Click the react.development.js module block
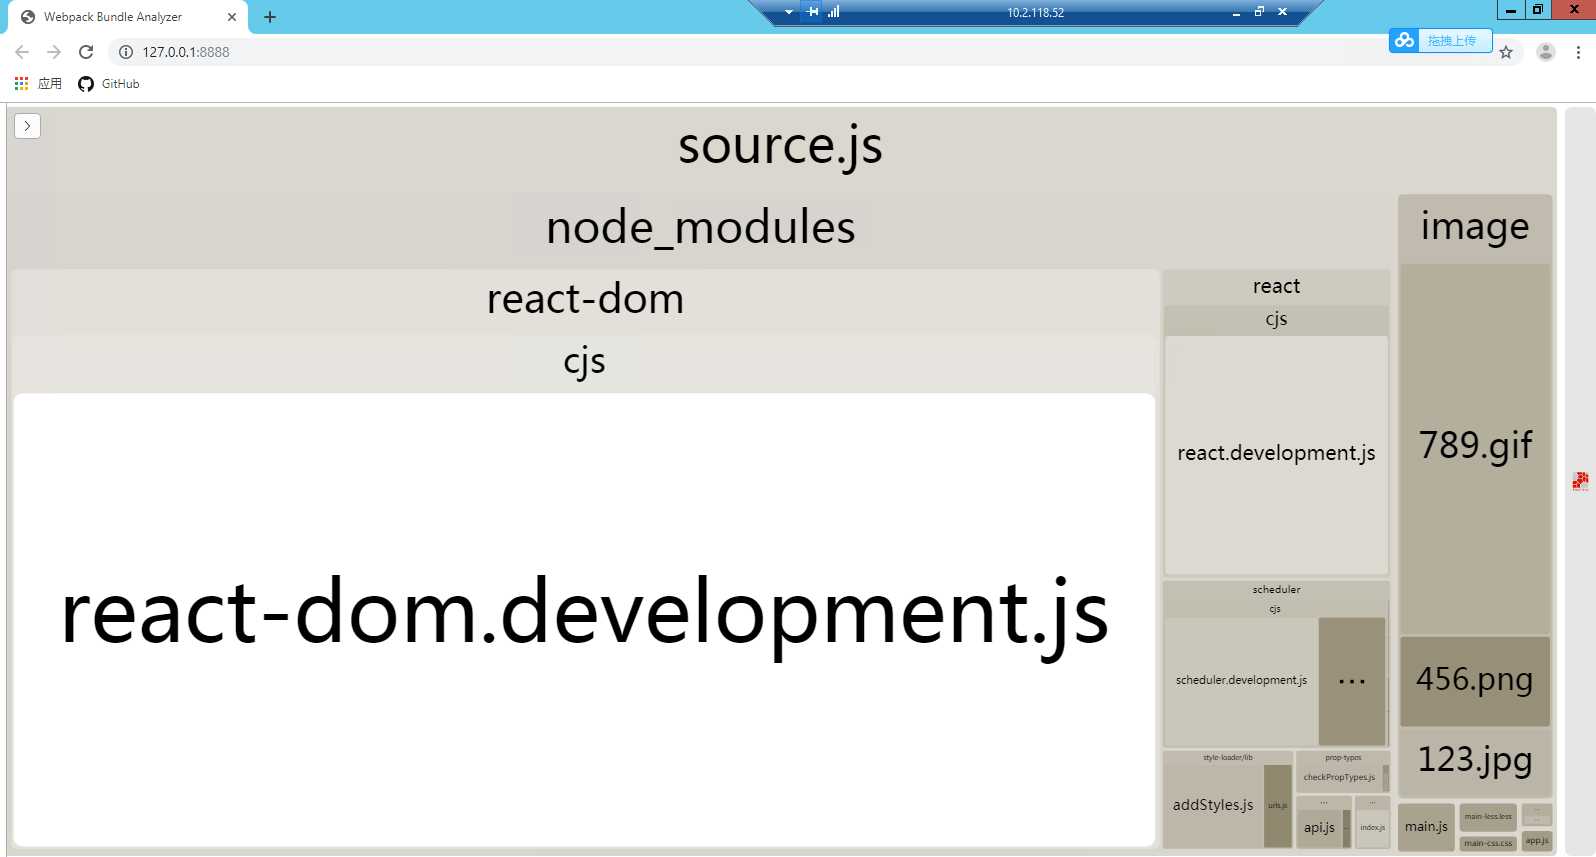Image resolution: width=1596 pixels, height=857 pixels. click(1276, 454)
